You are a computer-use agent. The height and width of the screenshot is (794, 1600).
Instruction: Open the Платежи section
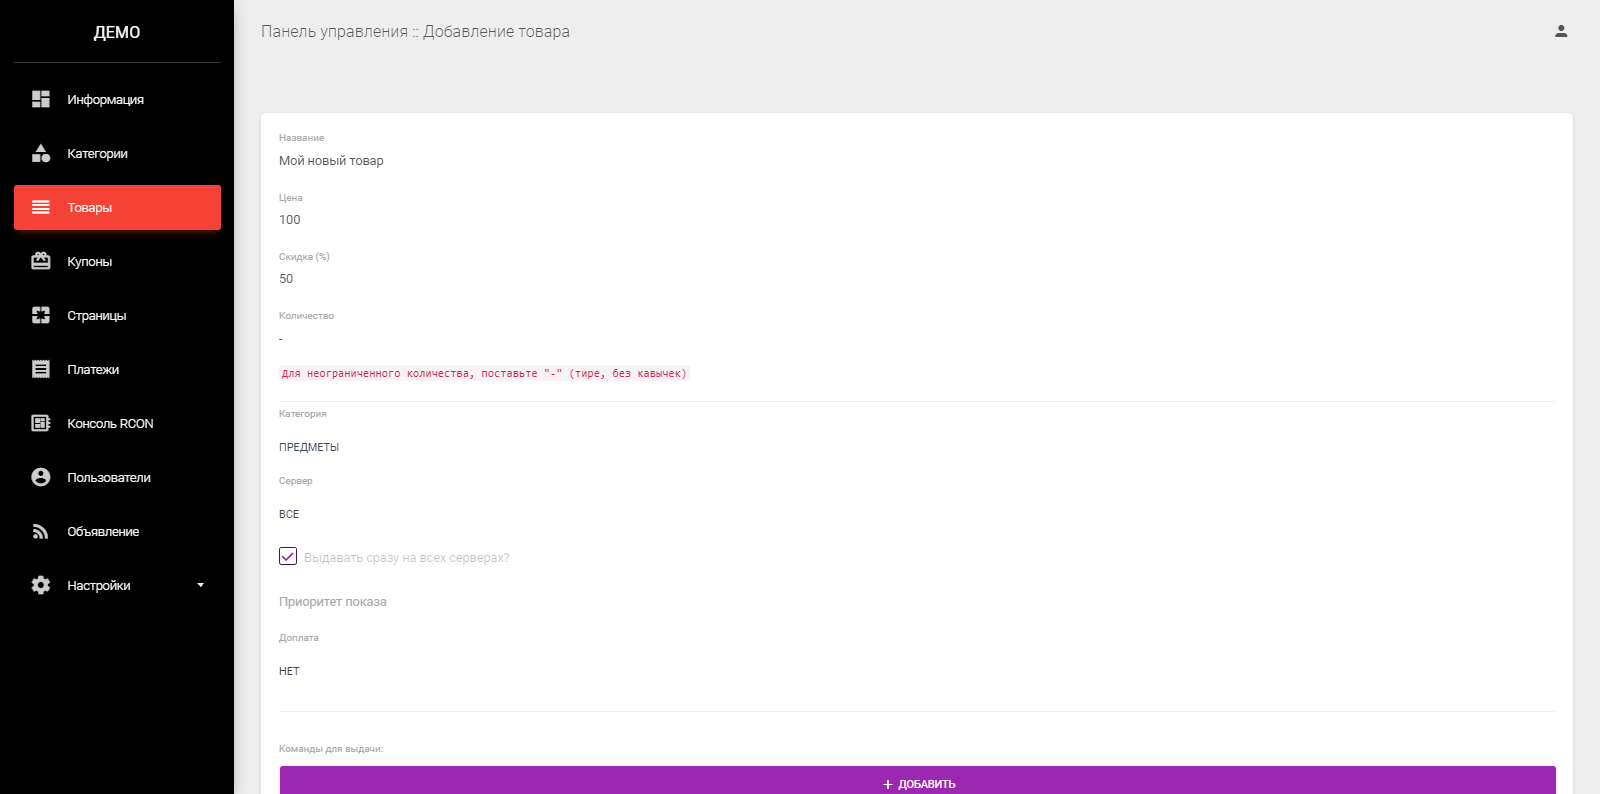point(117,369)
